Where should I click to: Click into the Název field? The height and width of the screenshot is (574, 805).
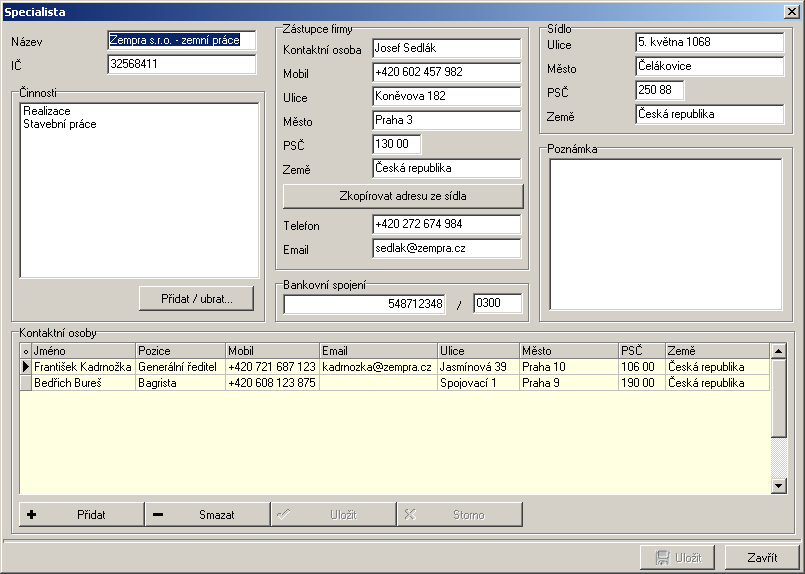(181, 40)
